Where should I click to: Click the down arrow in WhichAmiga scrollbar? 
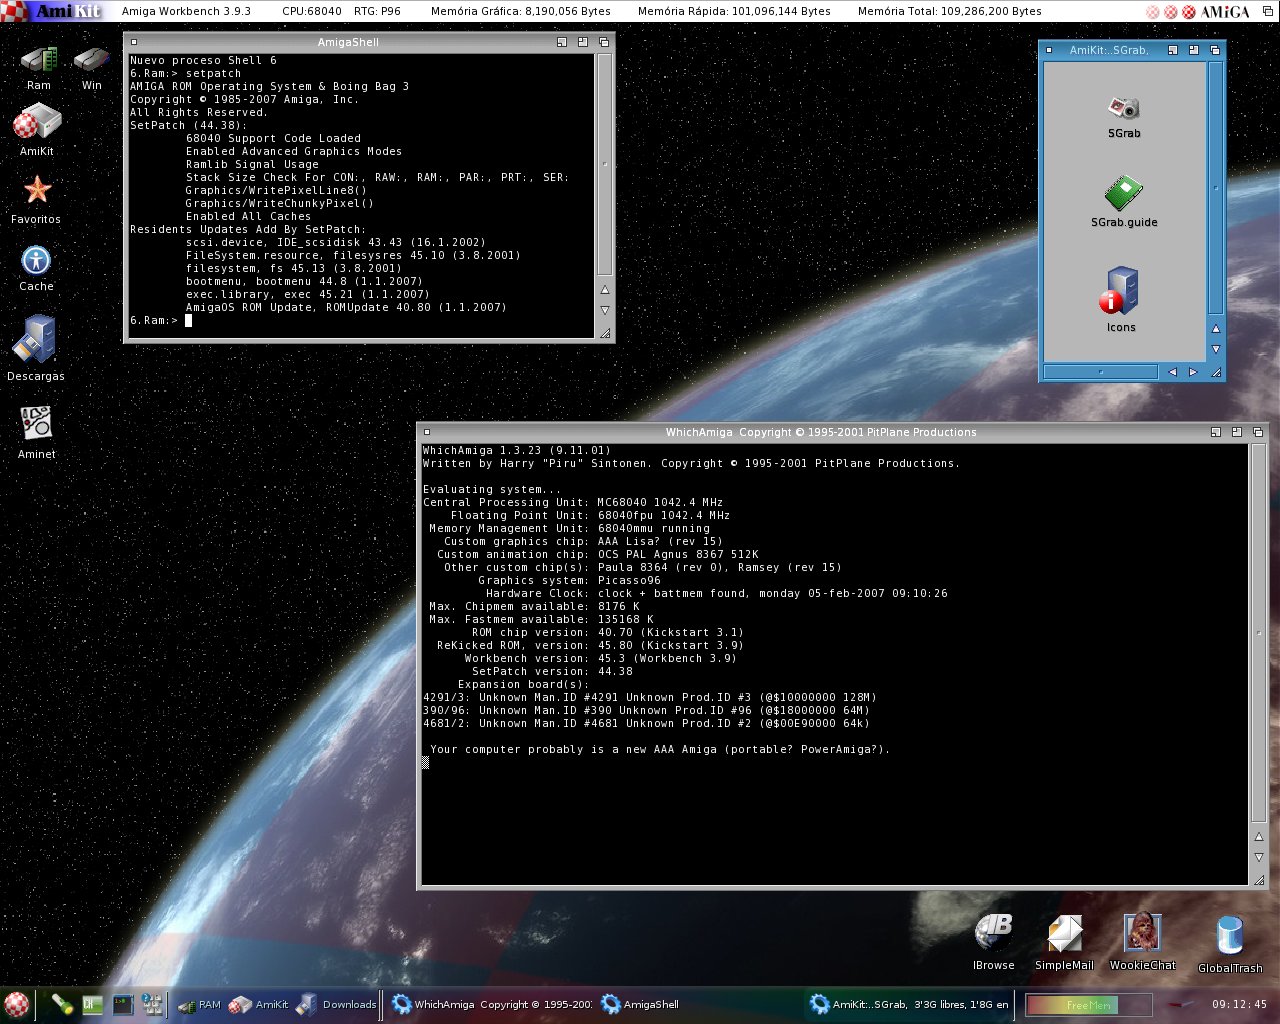point(1258,857)
